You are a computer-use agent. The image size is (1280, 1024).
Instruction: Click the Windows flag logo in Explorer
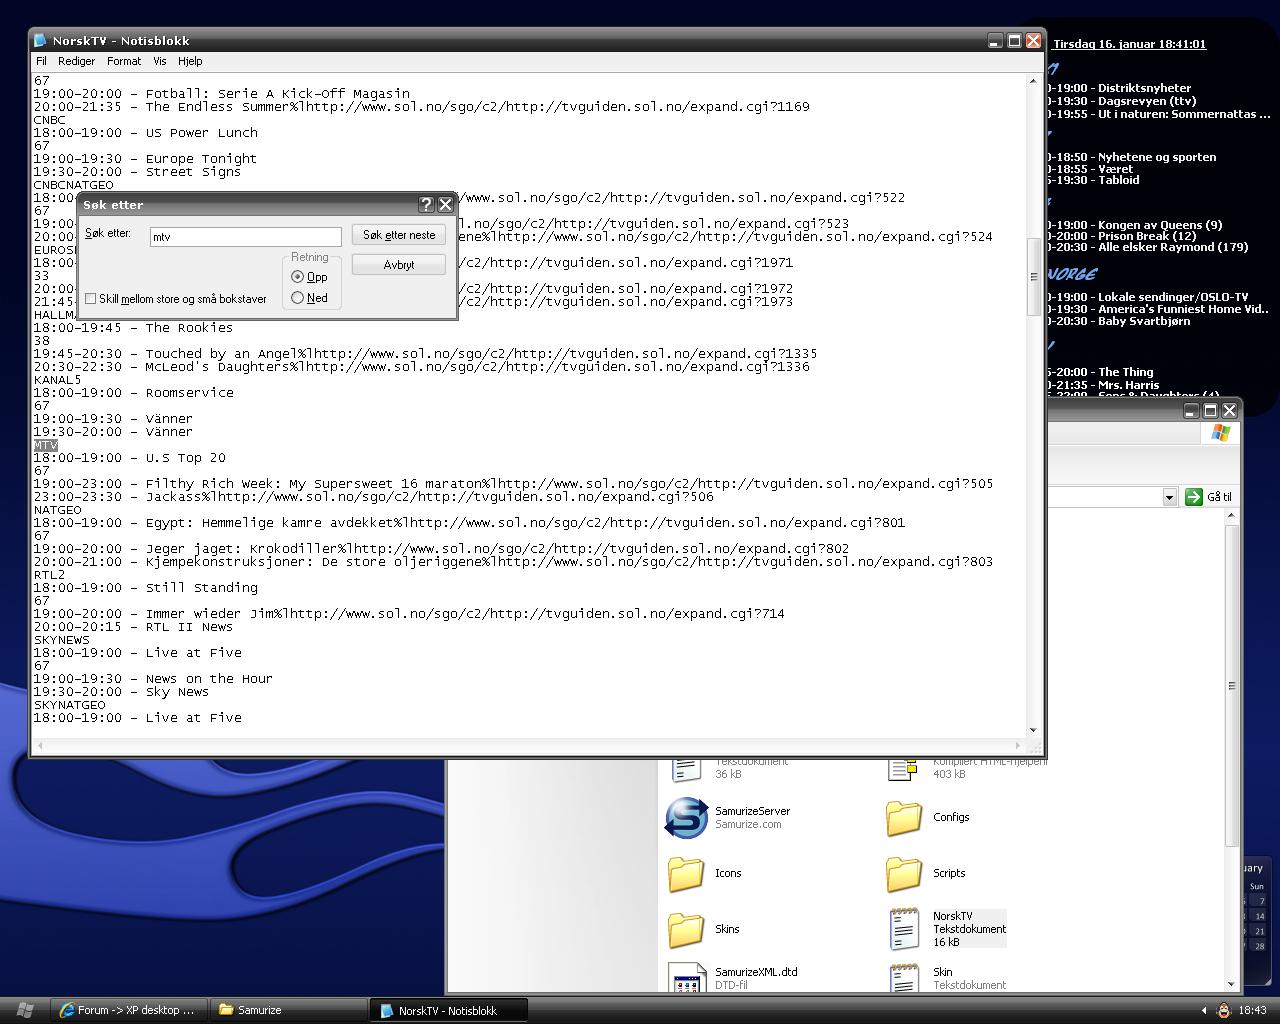pyautogui.click(x=1220, y=432)
